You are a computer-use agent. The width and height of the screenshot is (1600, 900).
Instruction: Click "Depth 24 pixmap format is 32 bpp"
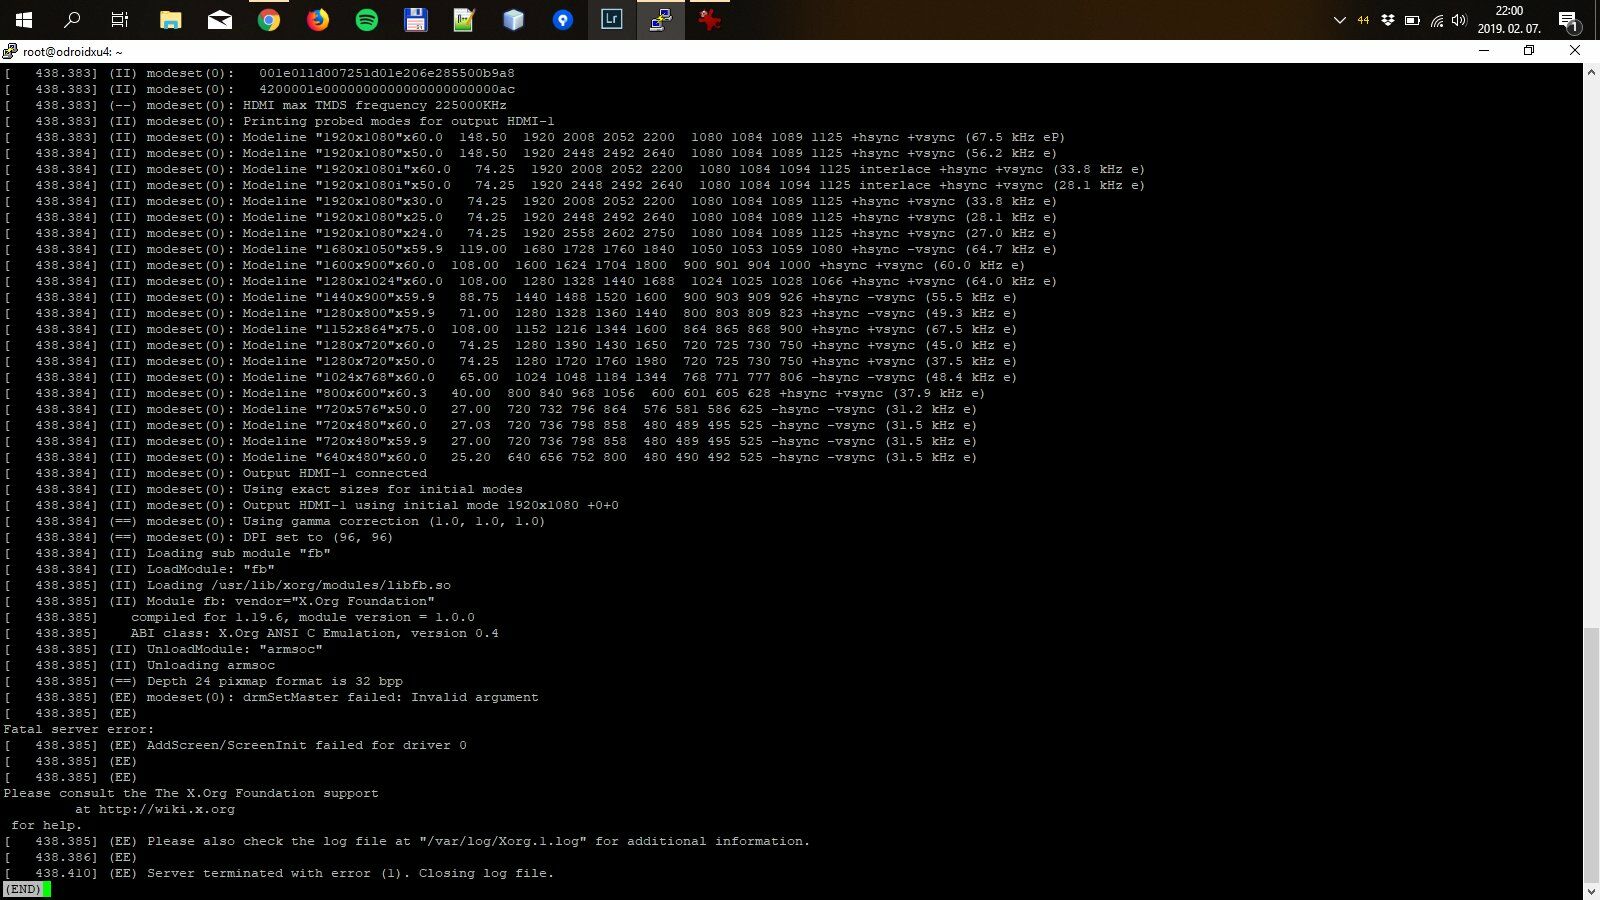pyautogui.click(x=275, y=681)
